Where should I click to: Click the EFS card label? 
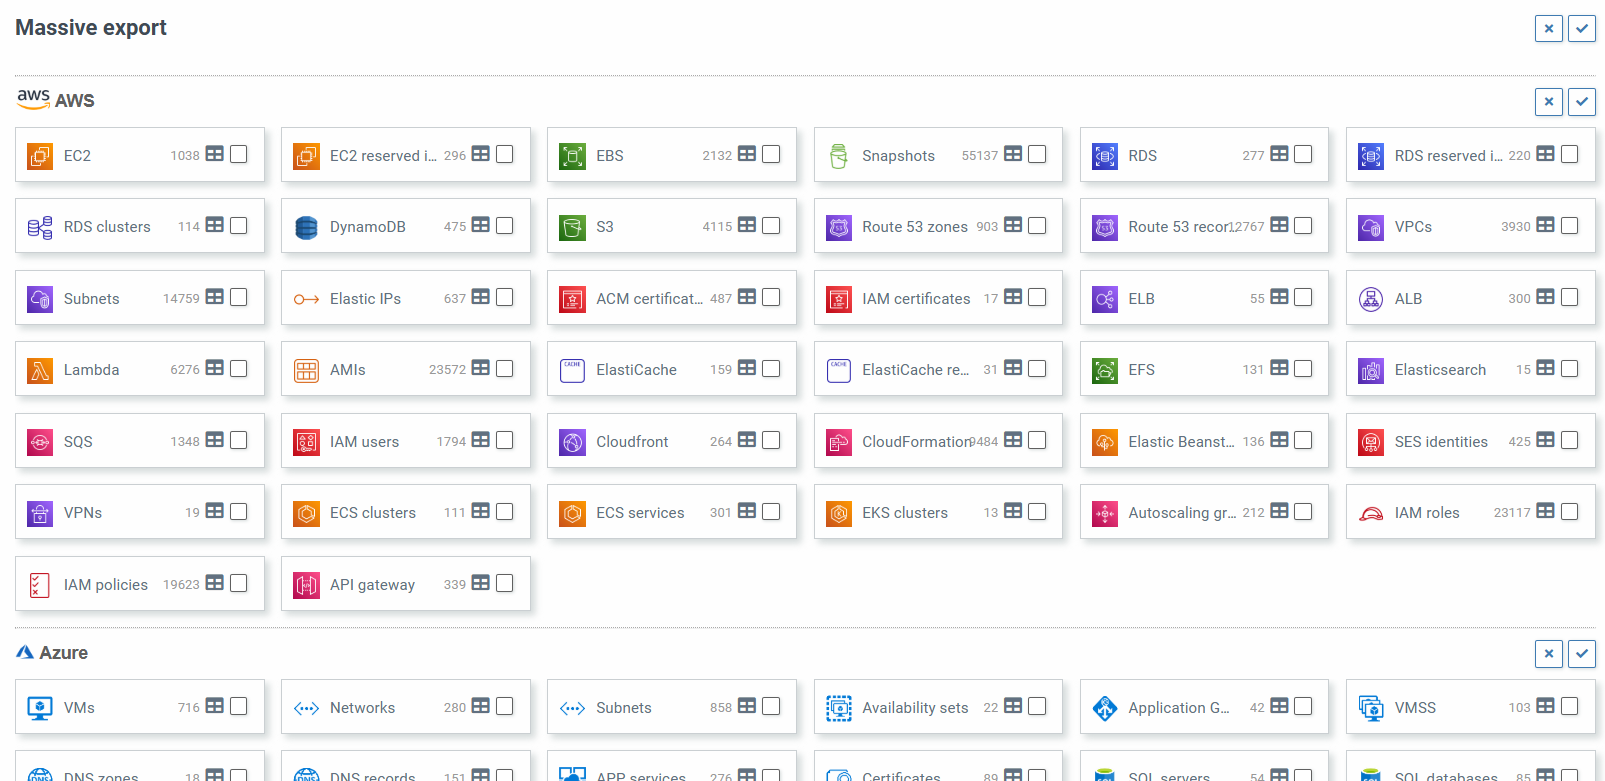1141,370
